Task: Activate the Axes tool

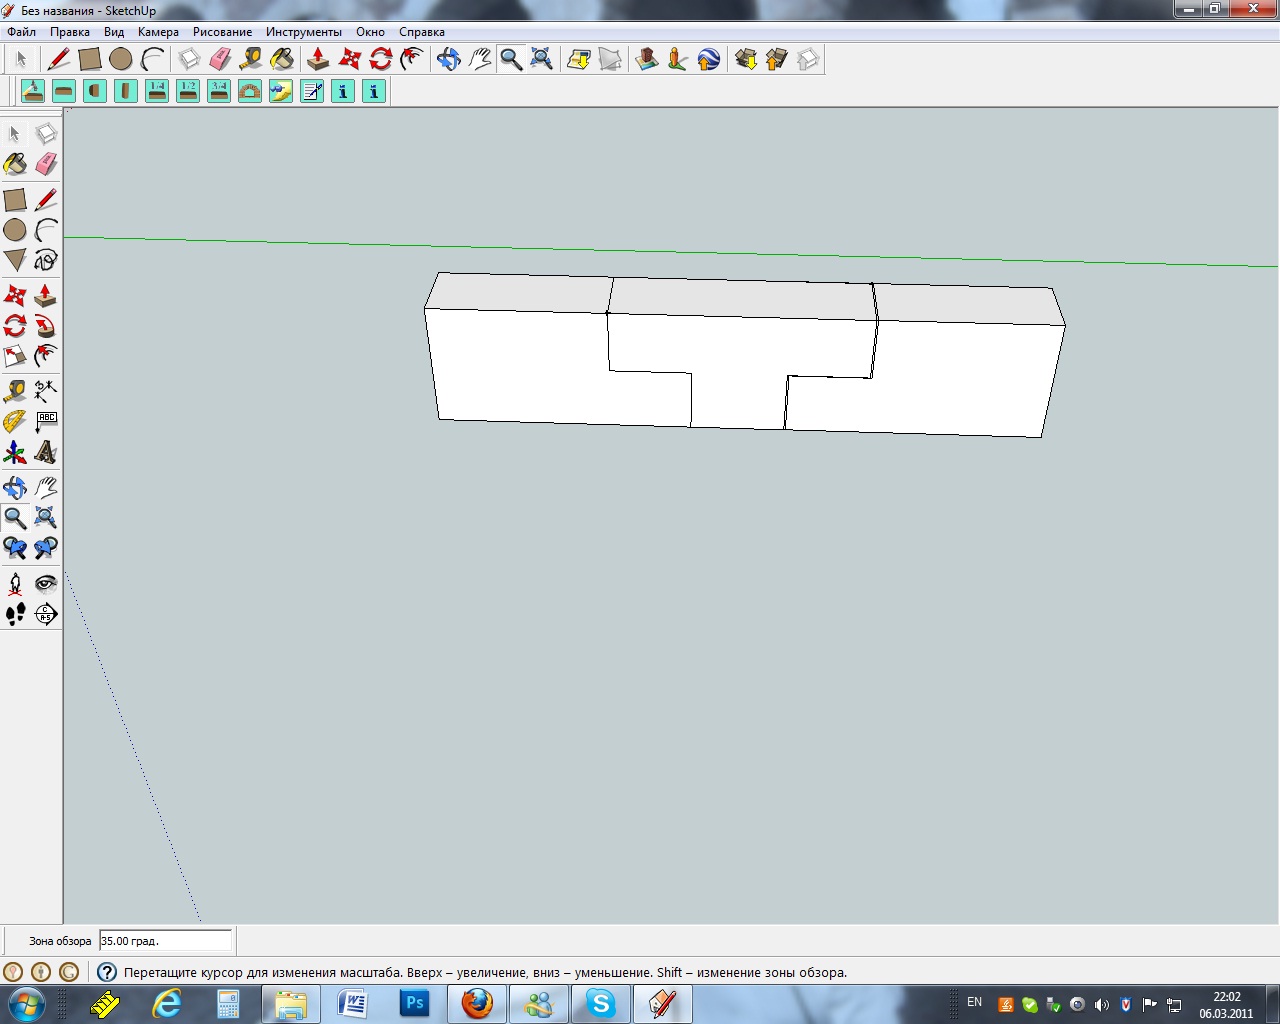Action: (15, 453)
